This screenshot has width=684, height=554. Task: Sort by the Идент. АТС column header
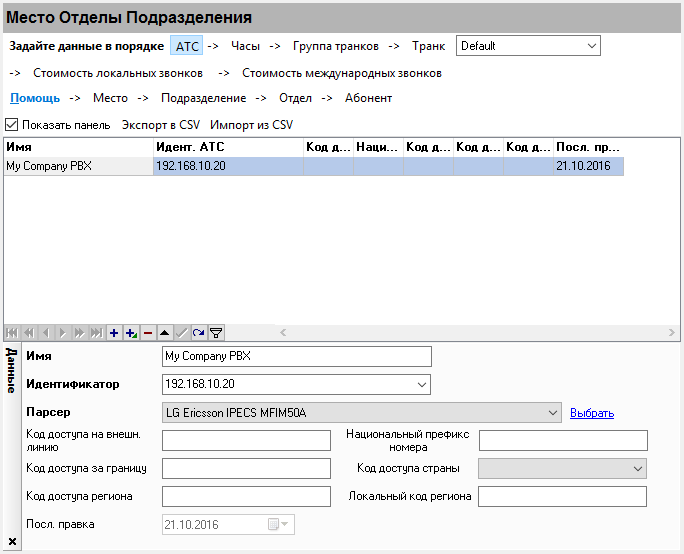coord(229,147)
